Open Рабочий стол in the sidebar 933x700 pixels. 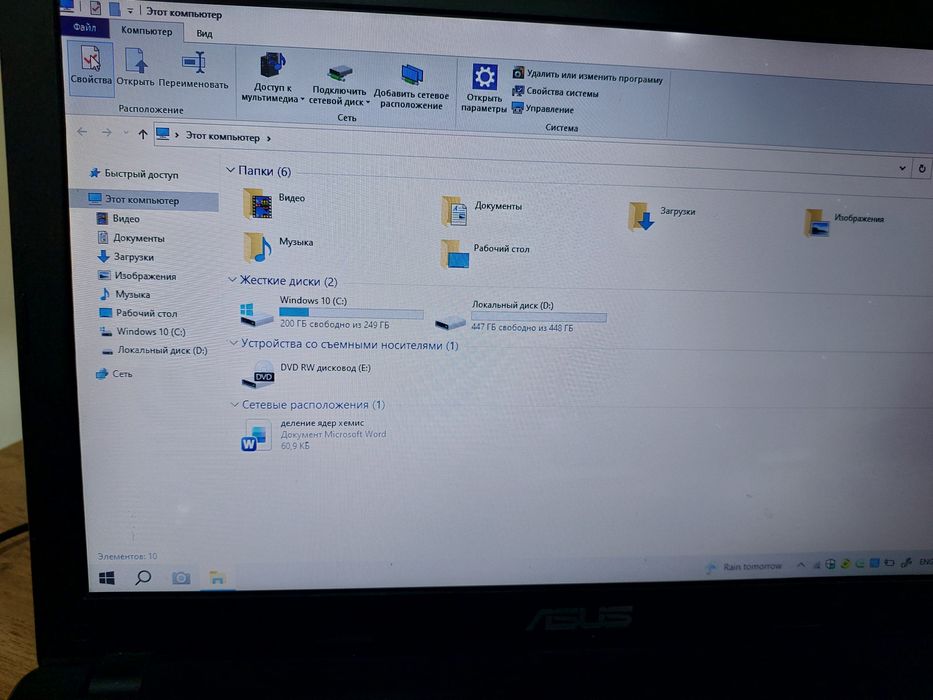[139, 312]
